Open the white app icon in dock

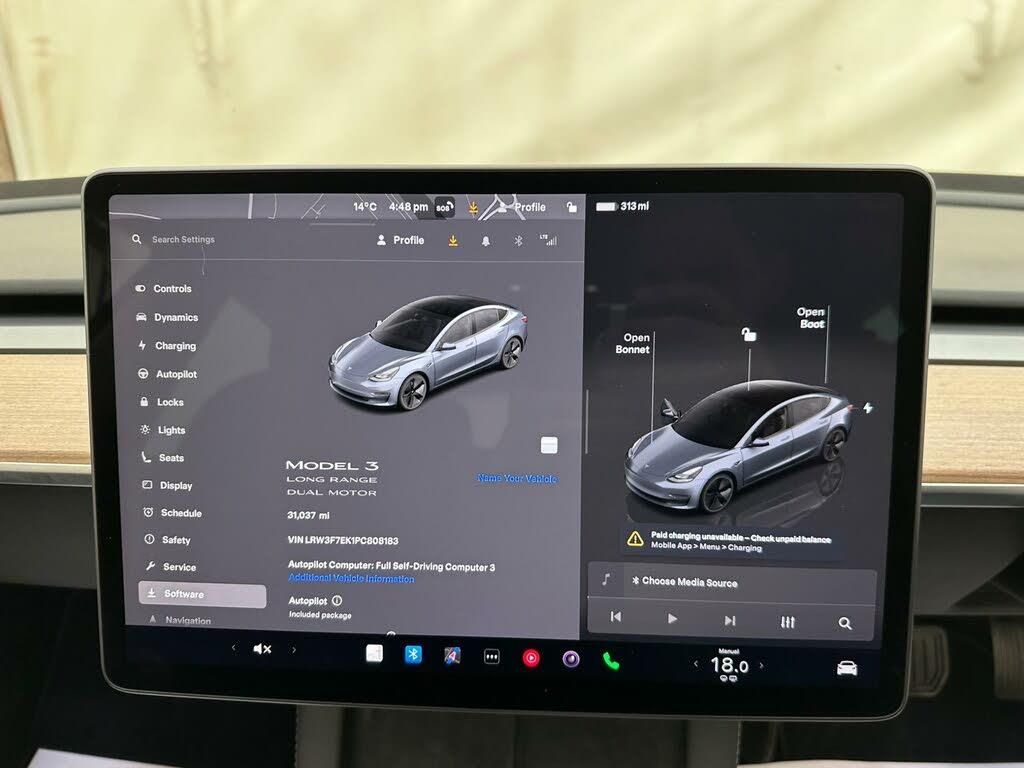[374, 653]
